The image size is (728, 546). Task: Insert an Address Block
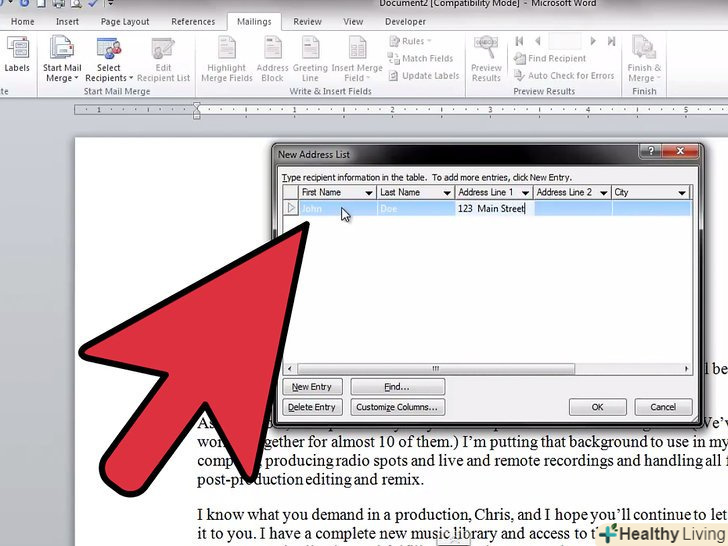(272, 59)
